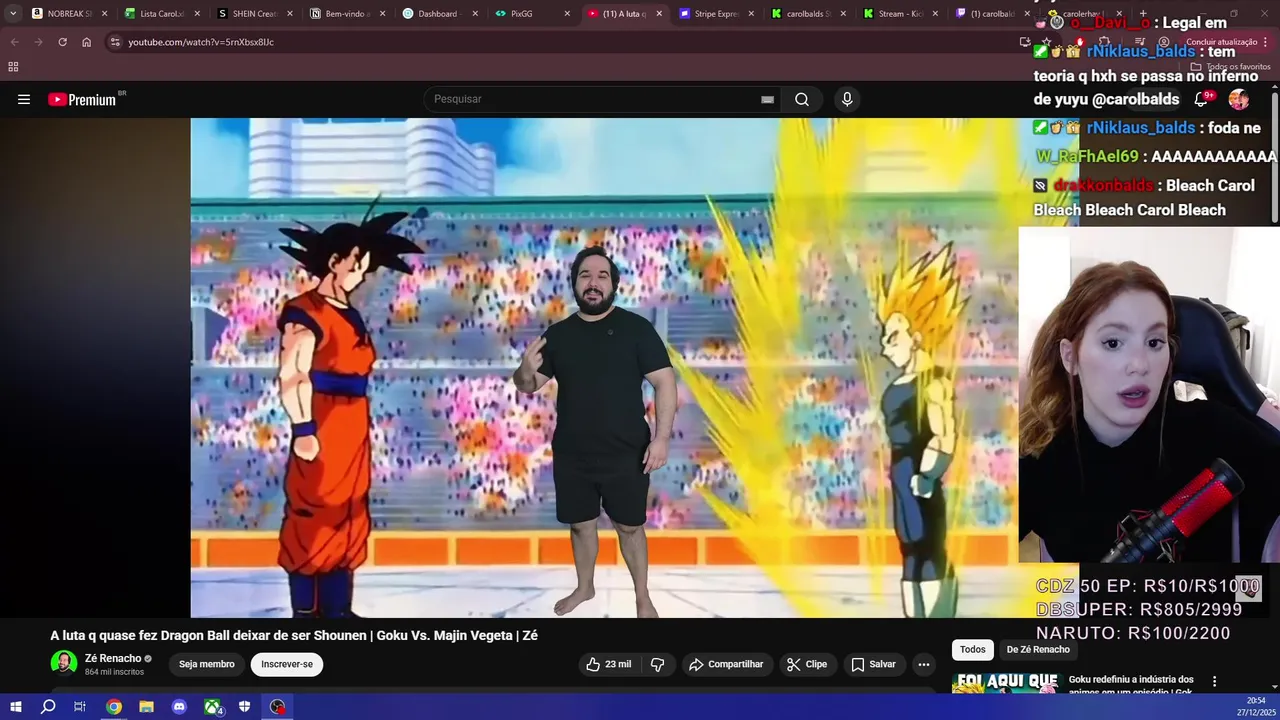Click Concluir atualização Chrome update button

coord(1221,42)
